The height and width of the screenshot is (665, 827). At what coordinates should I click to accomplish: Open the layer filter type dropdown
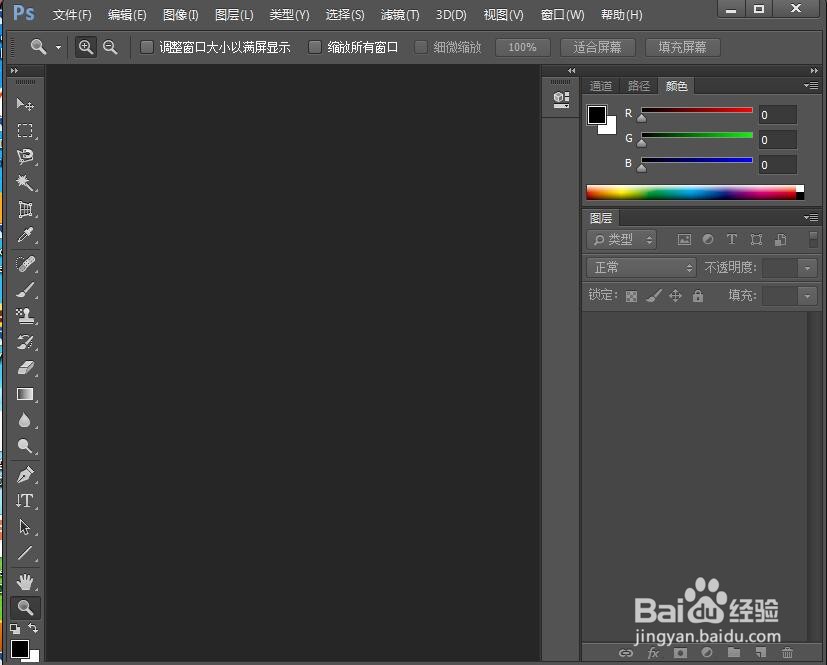[621, 240]
